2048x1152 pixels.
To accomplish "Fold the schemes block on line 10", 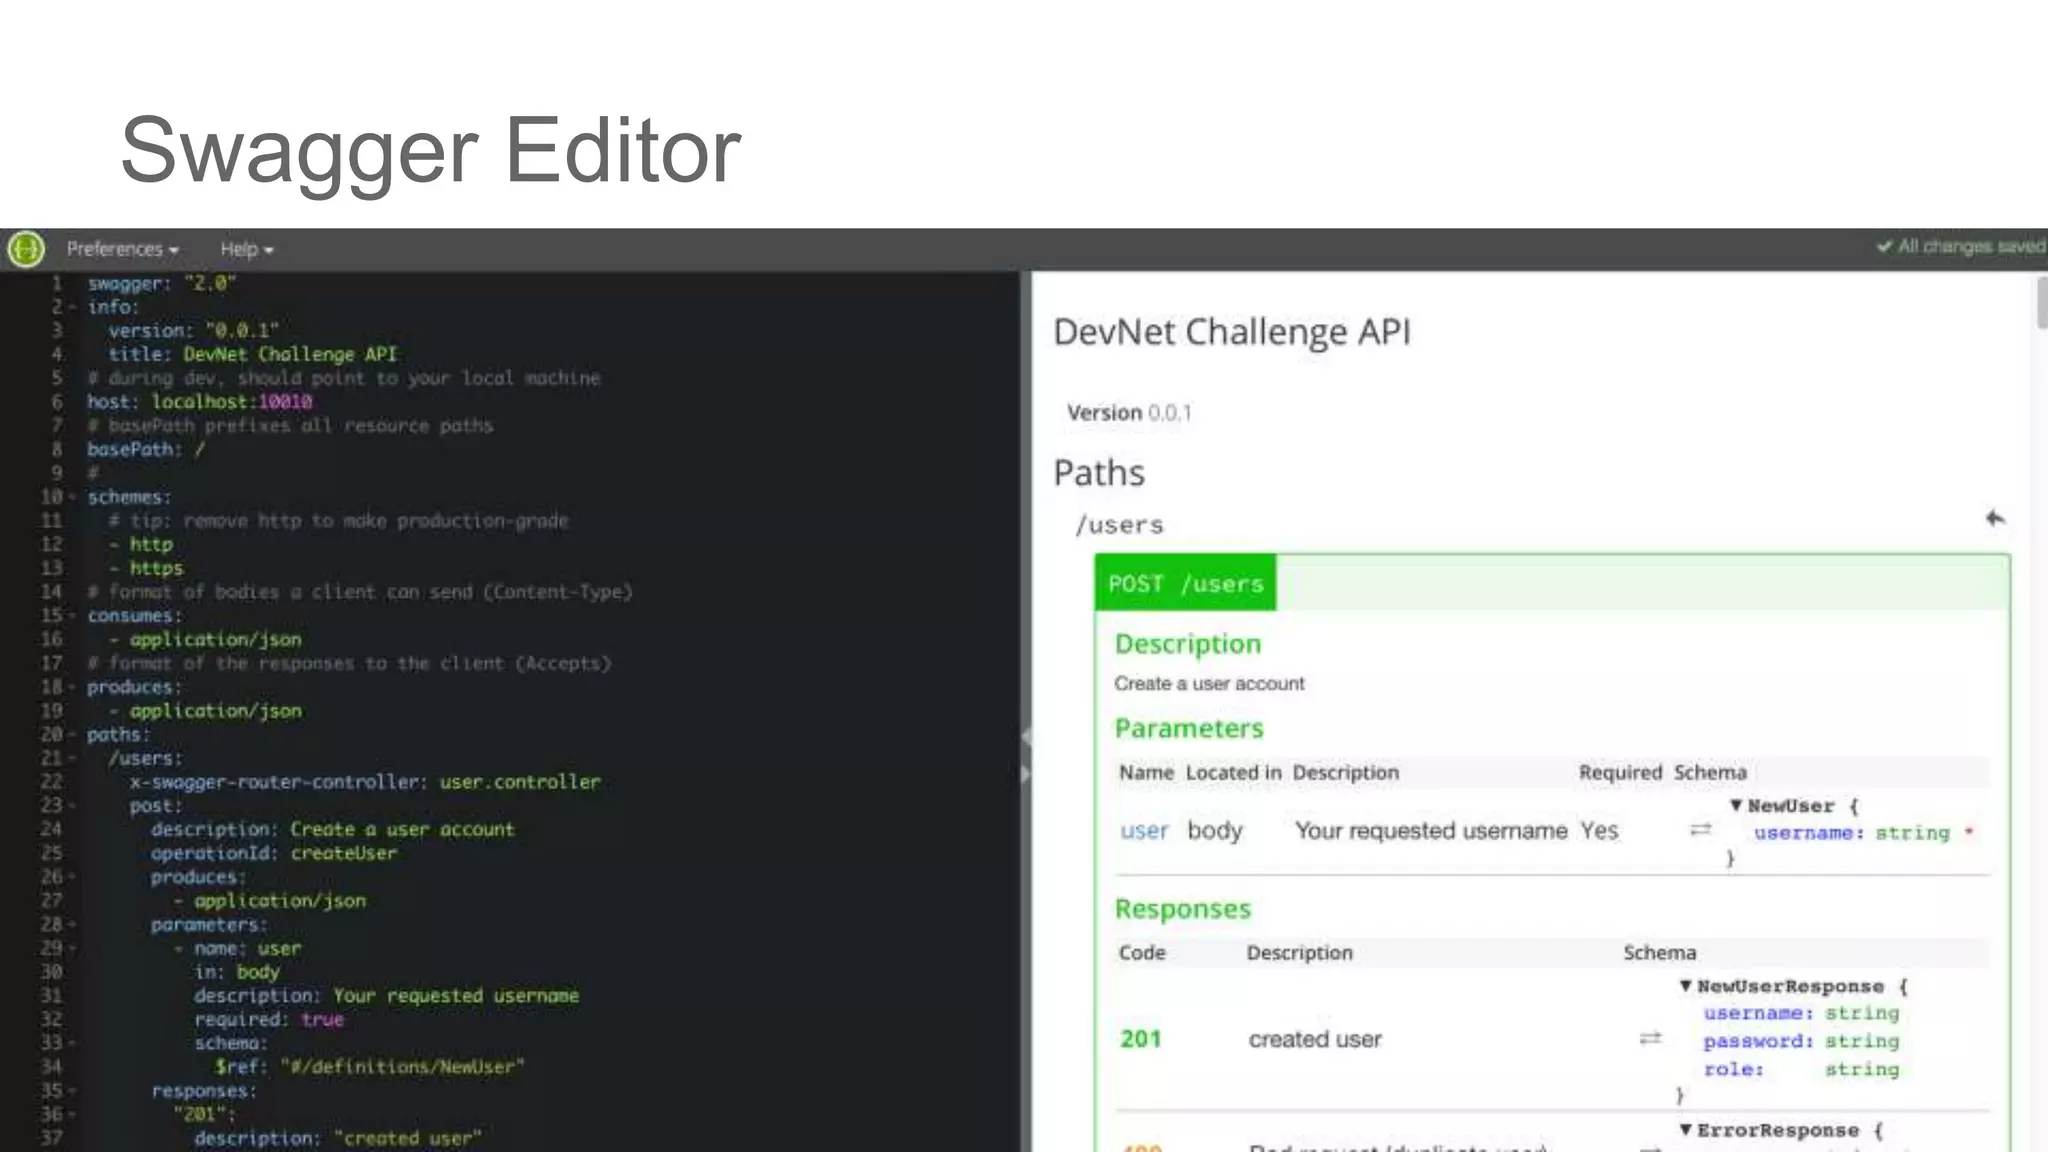I will [x=72, y=498].
